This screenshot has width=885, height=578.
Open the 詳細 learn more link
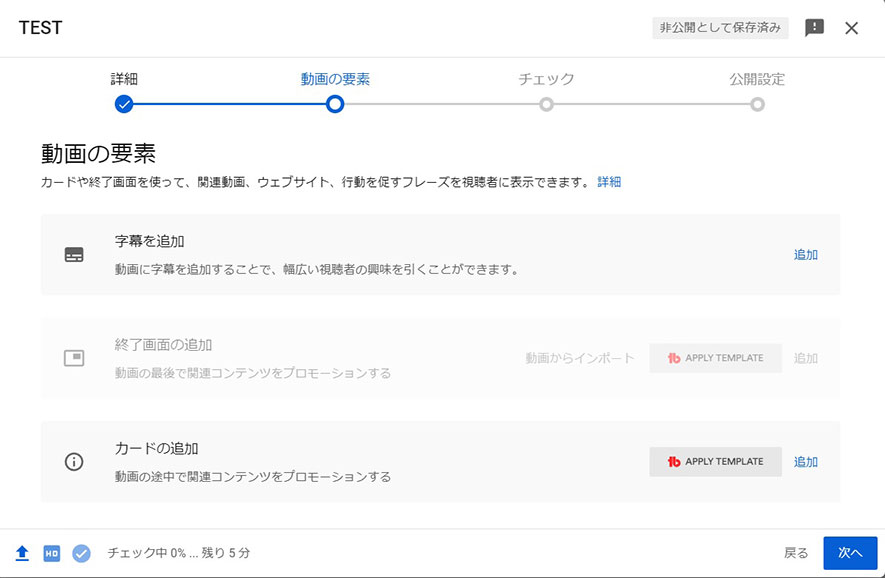[609, 182]
